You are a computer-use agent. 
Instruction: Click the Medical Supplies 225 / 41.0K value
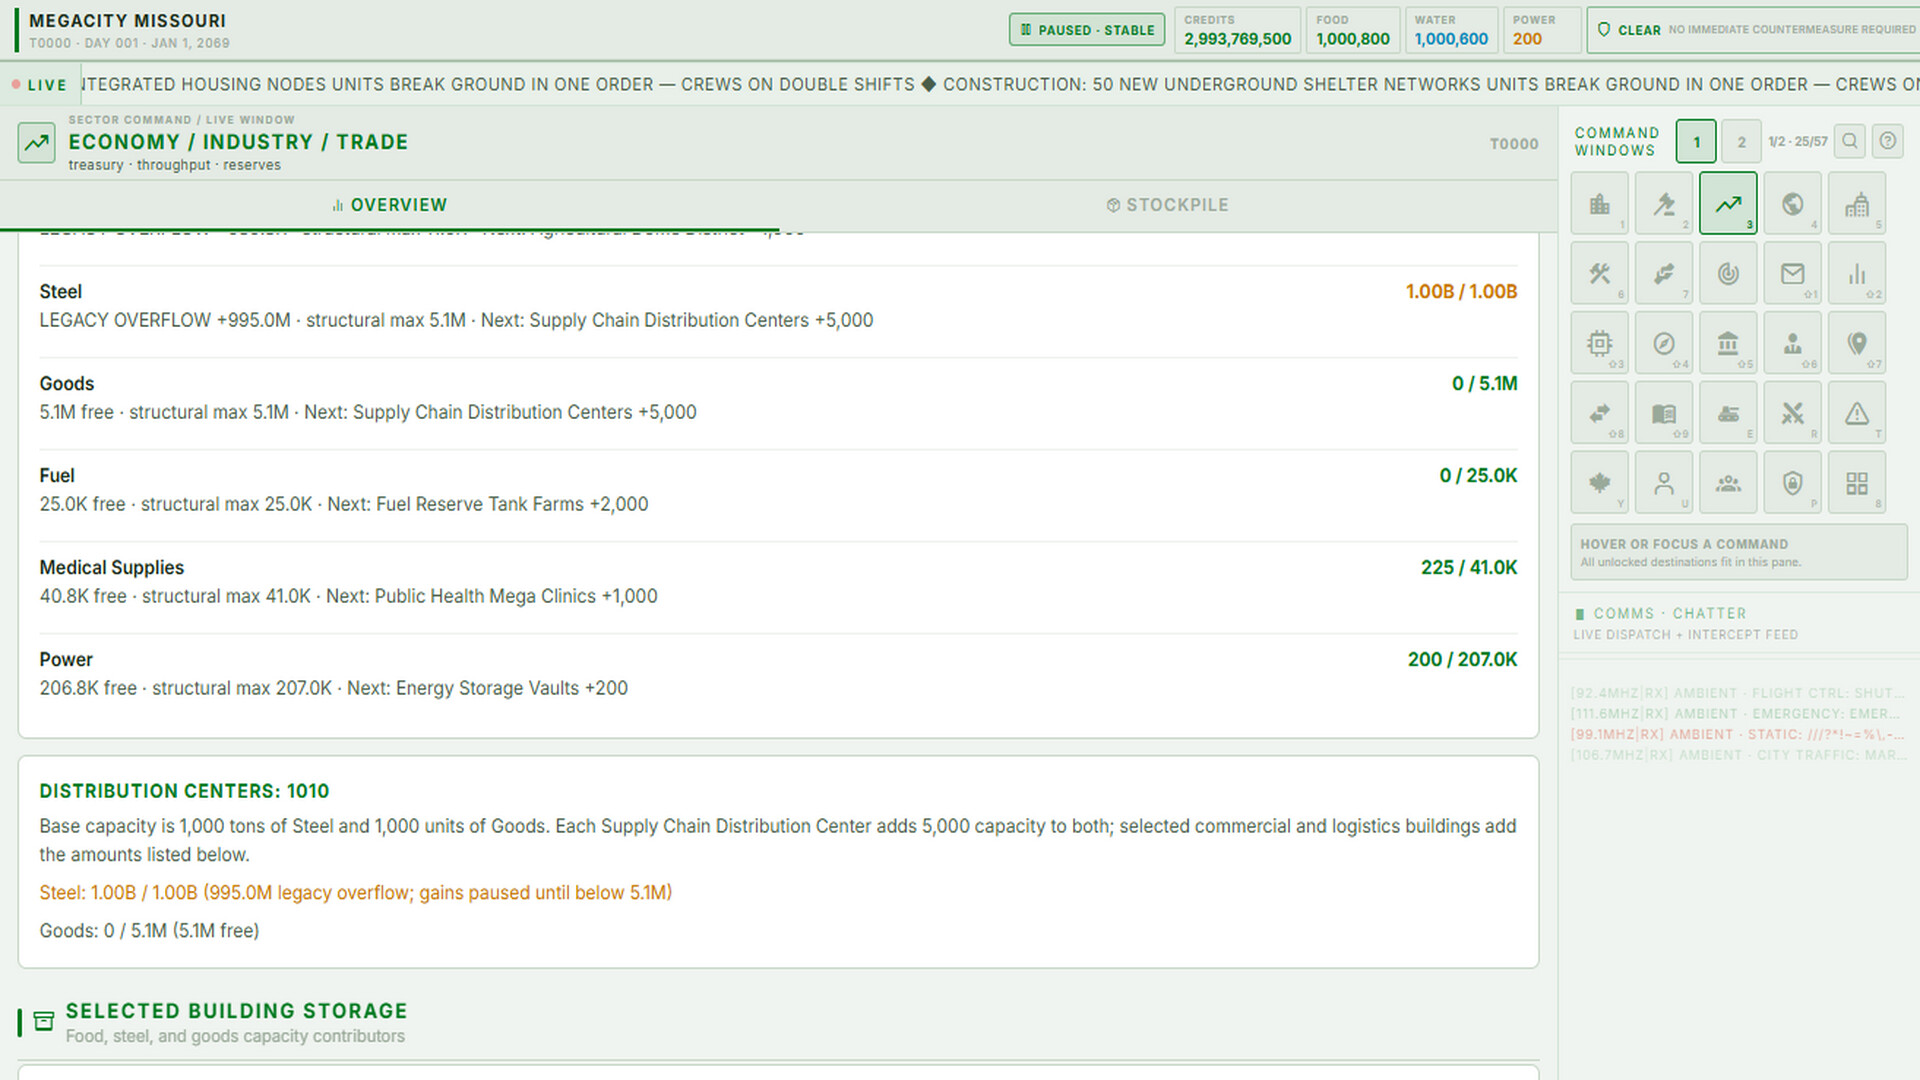coord(1469,568)
